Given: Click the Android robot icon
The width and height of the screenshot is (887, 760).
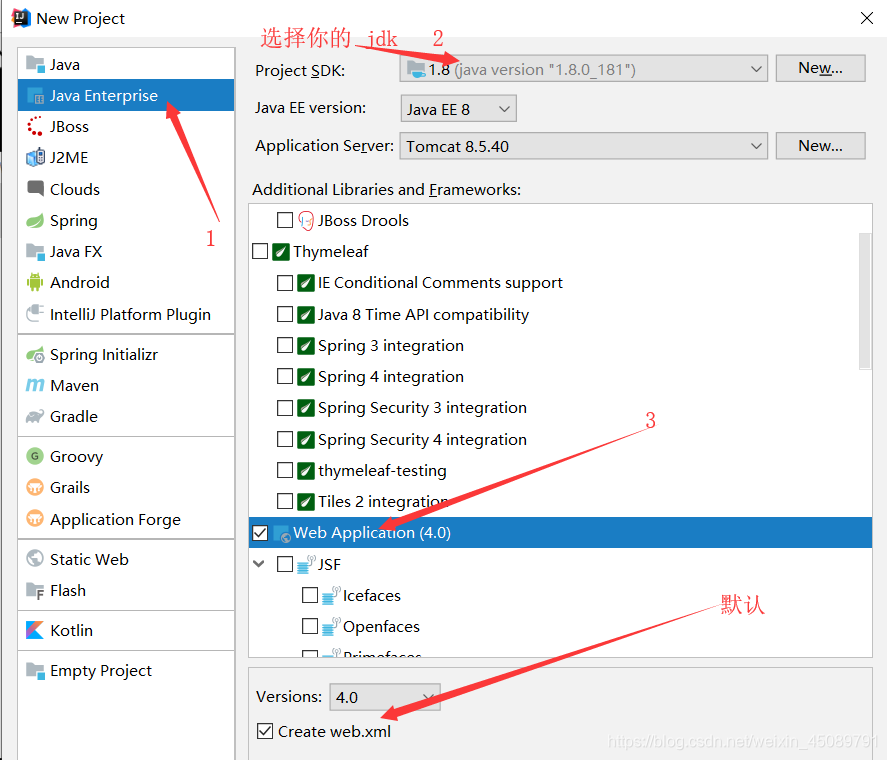Looking at the screenshot, I should click(x=35, y=282).
